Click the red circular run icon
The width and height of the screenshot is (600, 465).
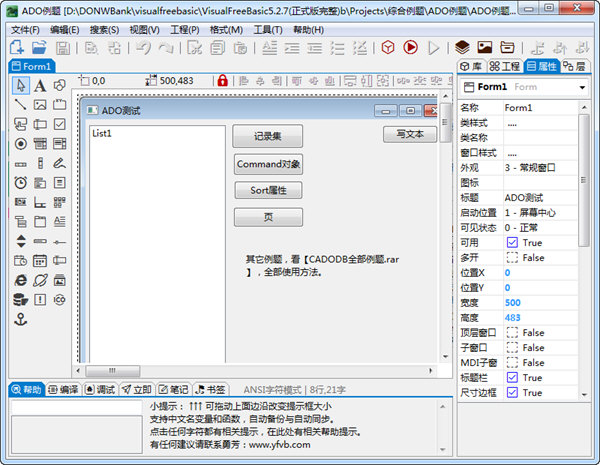[411, 47]
